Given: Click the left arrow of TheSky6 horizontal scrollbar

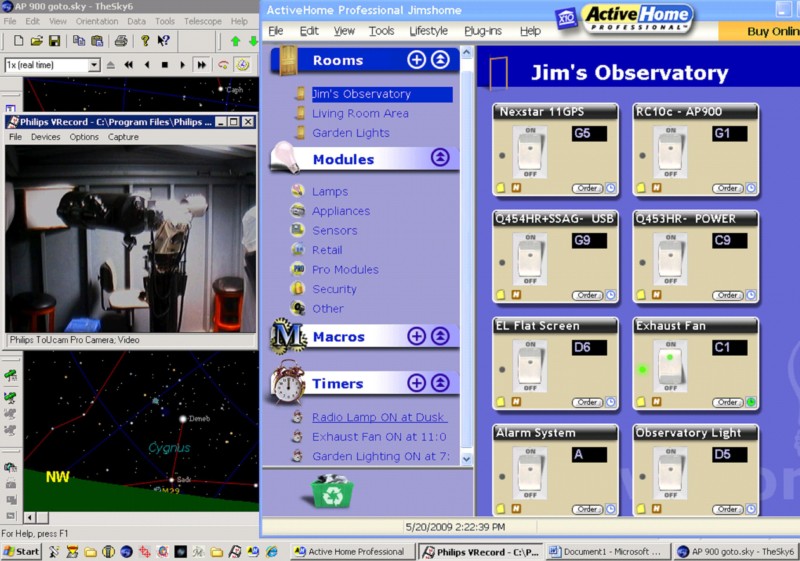Looking at the screenshot, I should click(x=30, y=518).
